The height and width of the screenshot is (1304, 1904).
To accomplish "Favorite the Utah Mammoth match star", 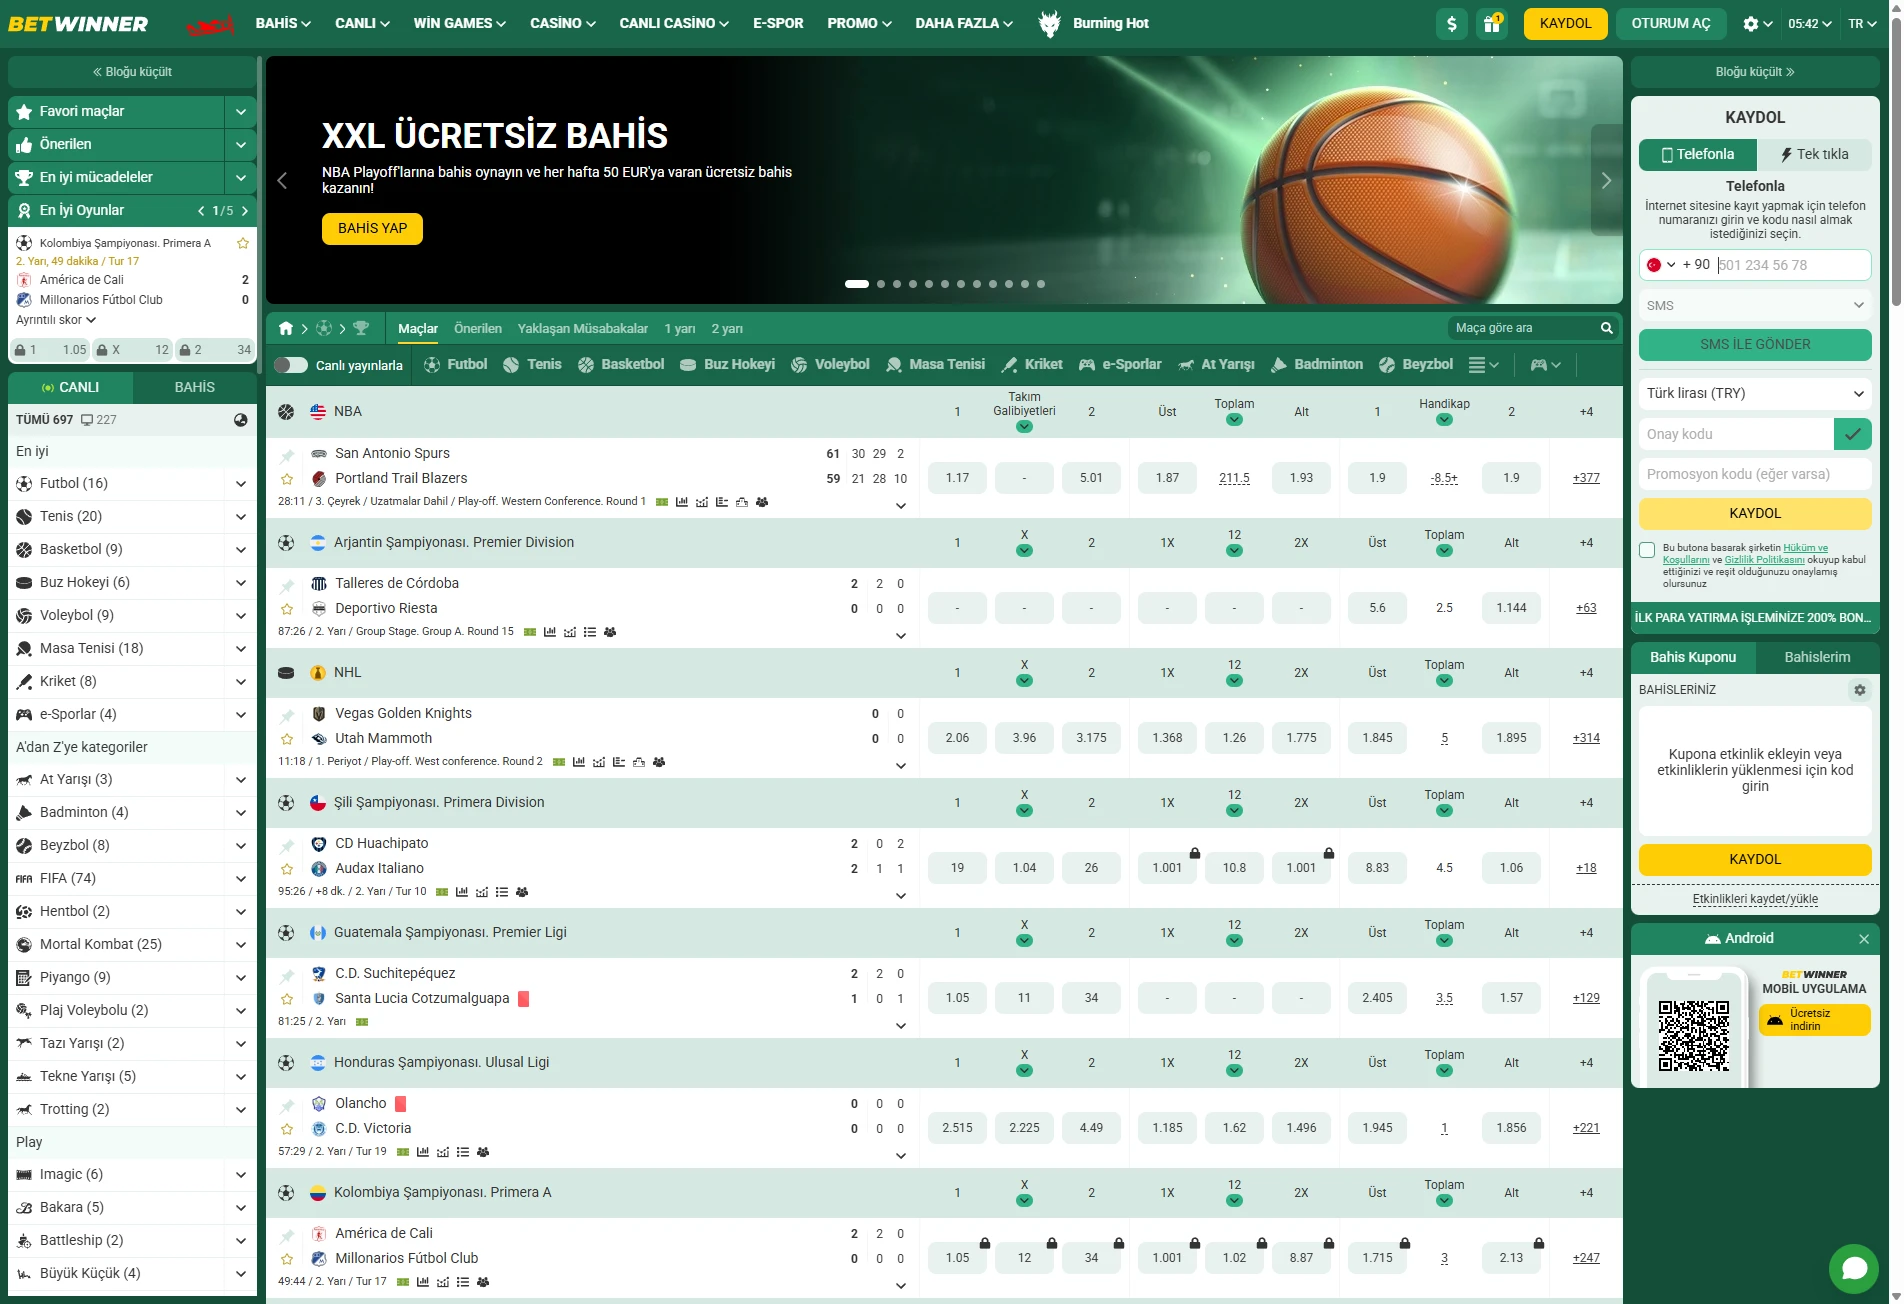I will pyautogui.click(x=287, y=739).
